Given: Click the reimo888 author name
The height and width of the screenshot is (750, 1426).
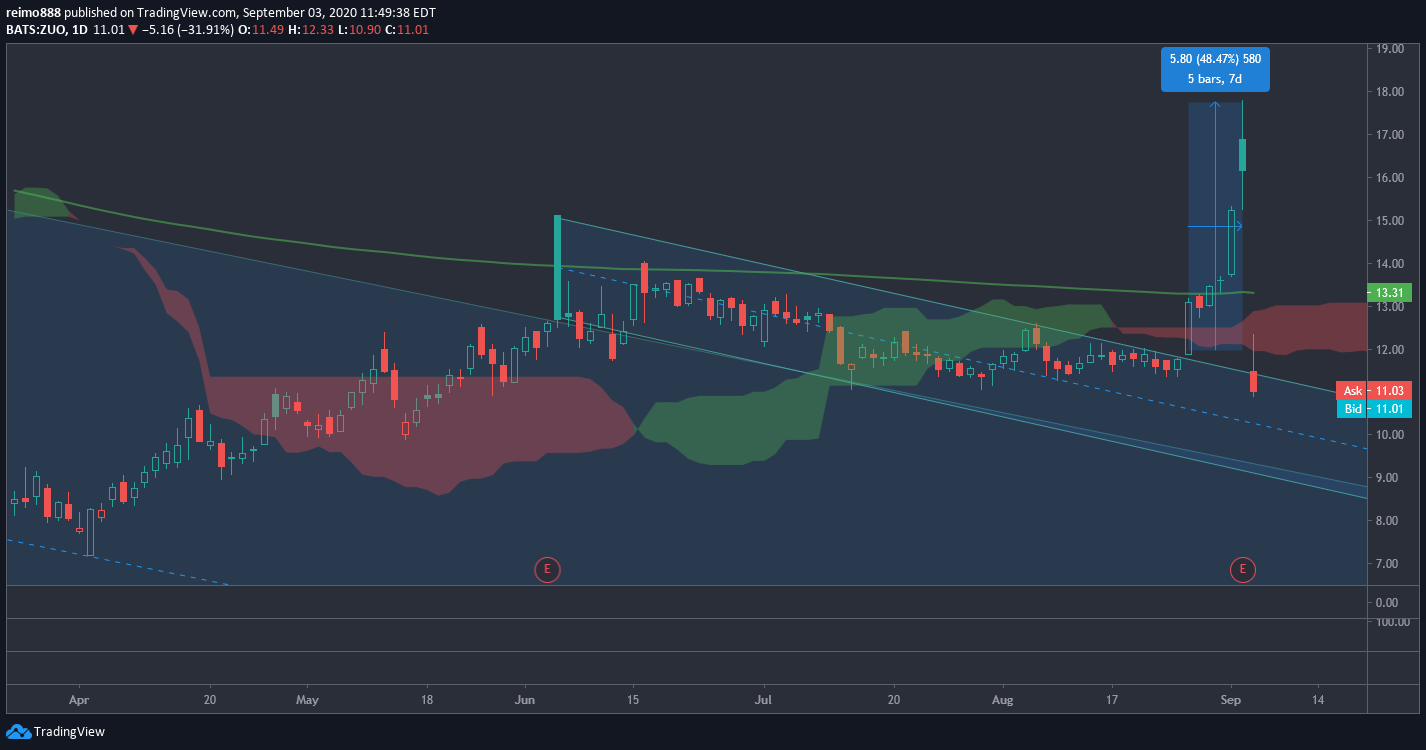Looking at the screenshot, I should [x=32, y=12].
